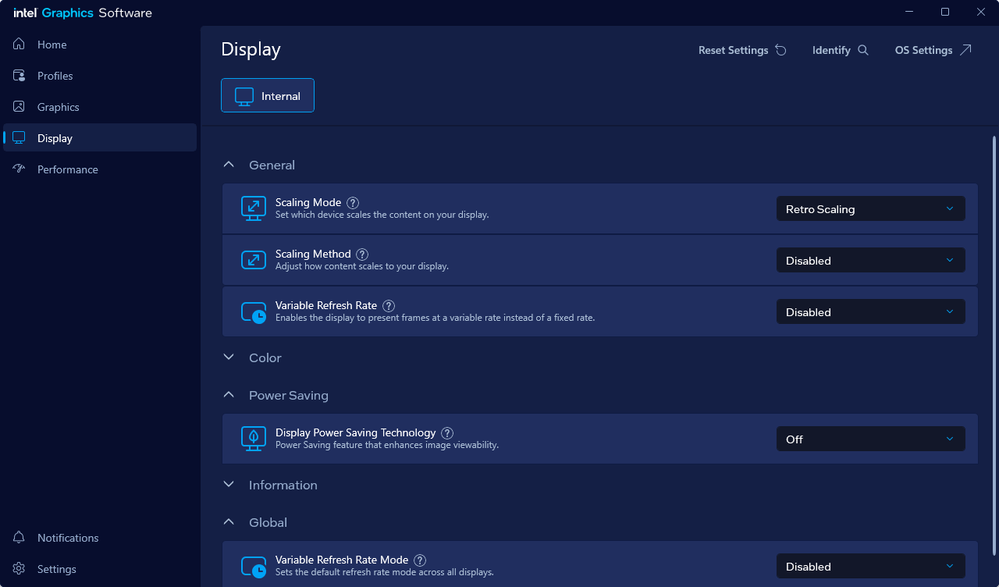The height and width of the screenshot is (587, 999).
Task: Click the Display monitor icon in sidebar
Action: pyautogui.click(x=19, y=138)
